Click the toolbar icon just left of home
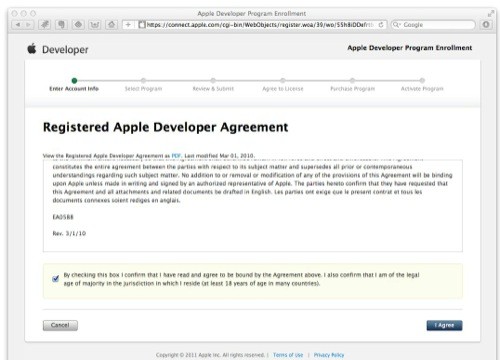Image resolution: width=500 pixels, height=360 pixels. click(95, 25)
